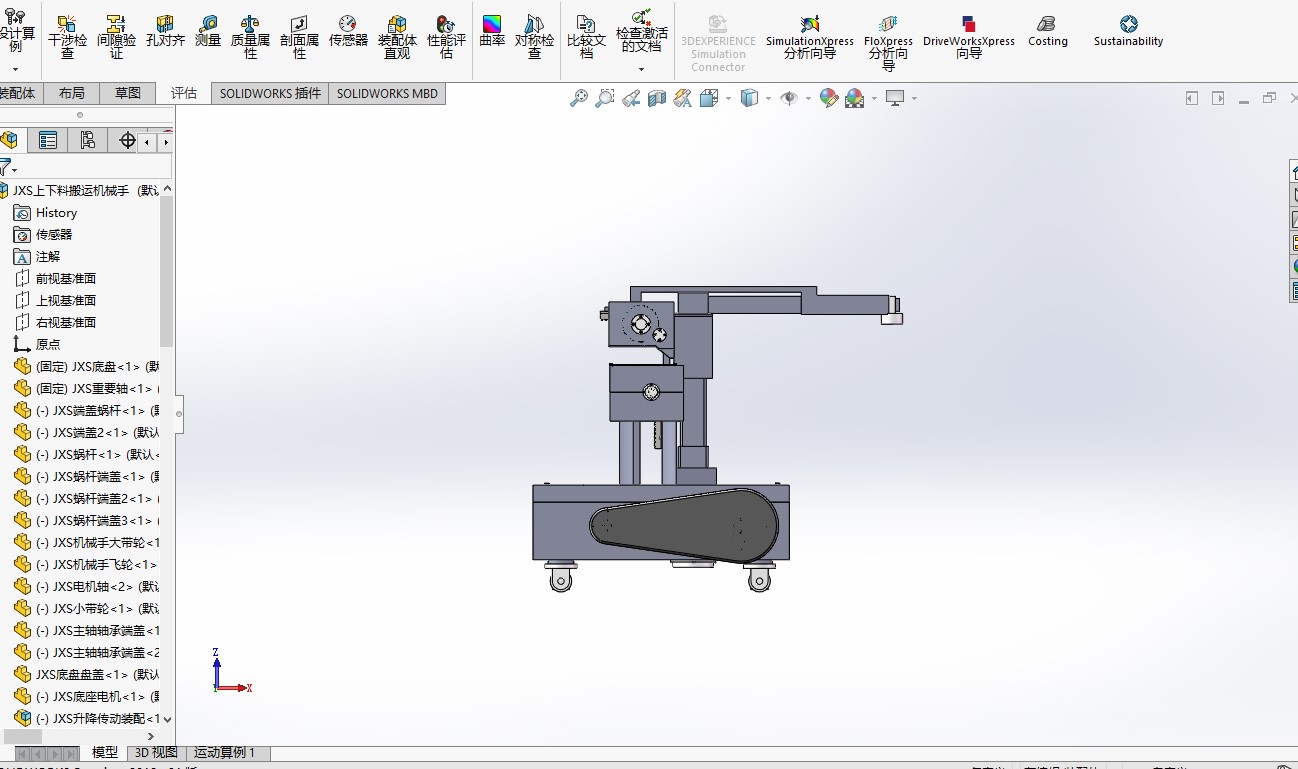Screen dimensions: 1298x769
Task: Click the Dynamic Annotation Views icon
Action: [683, 98]
